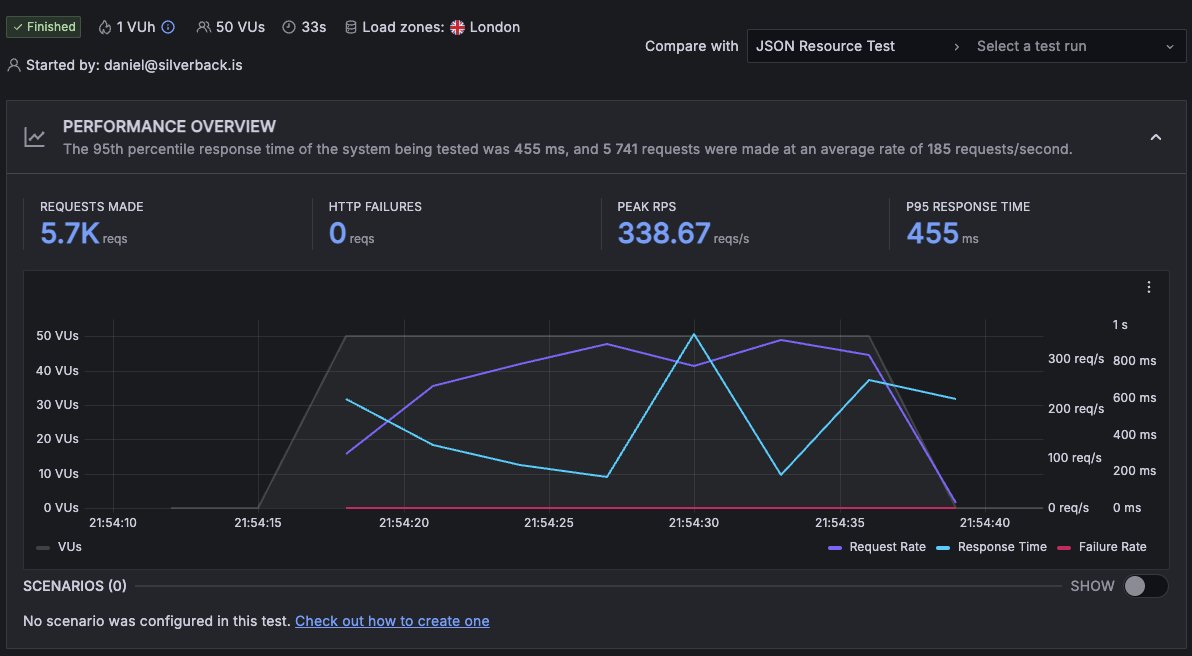Click the UK flag icon beside London

[457, 27]
